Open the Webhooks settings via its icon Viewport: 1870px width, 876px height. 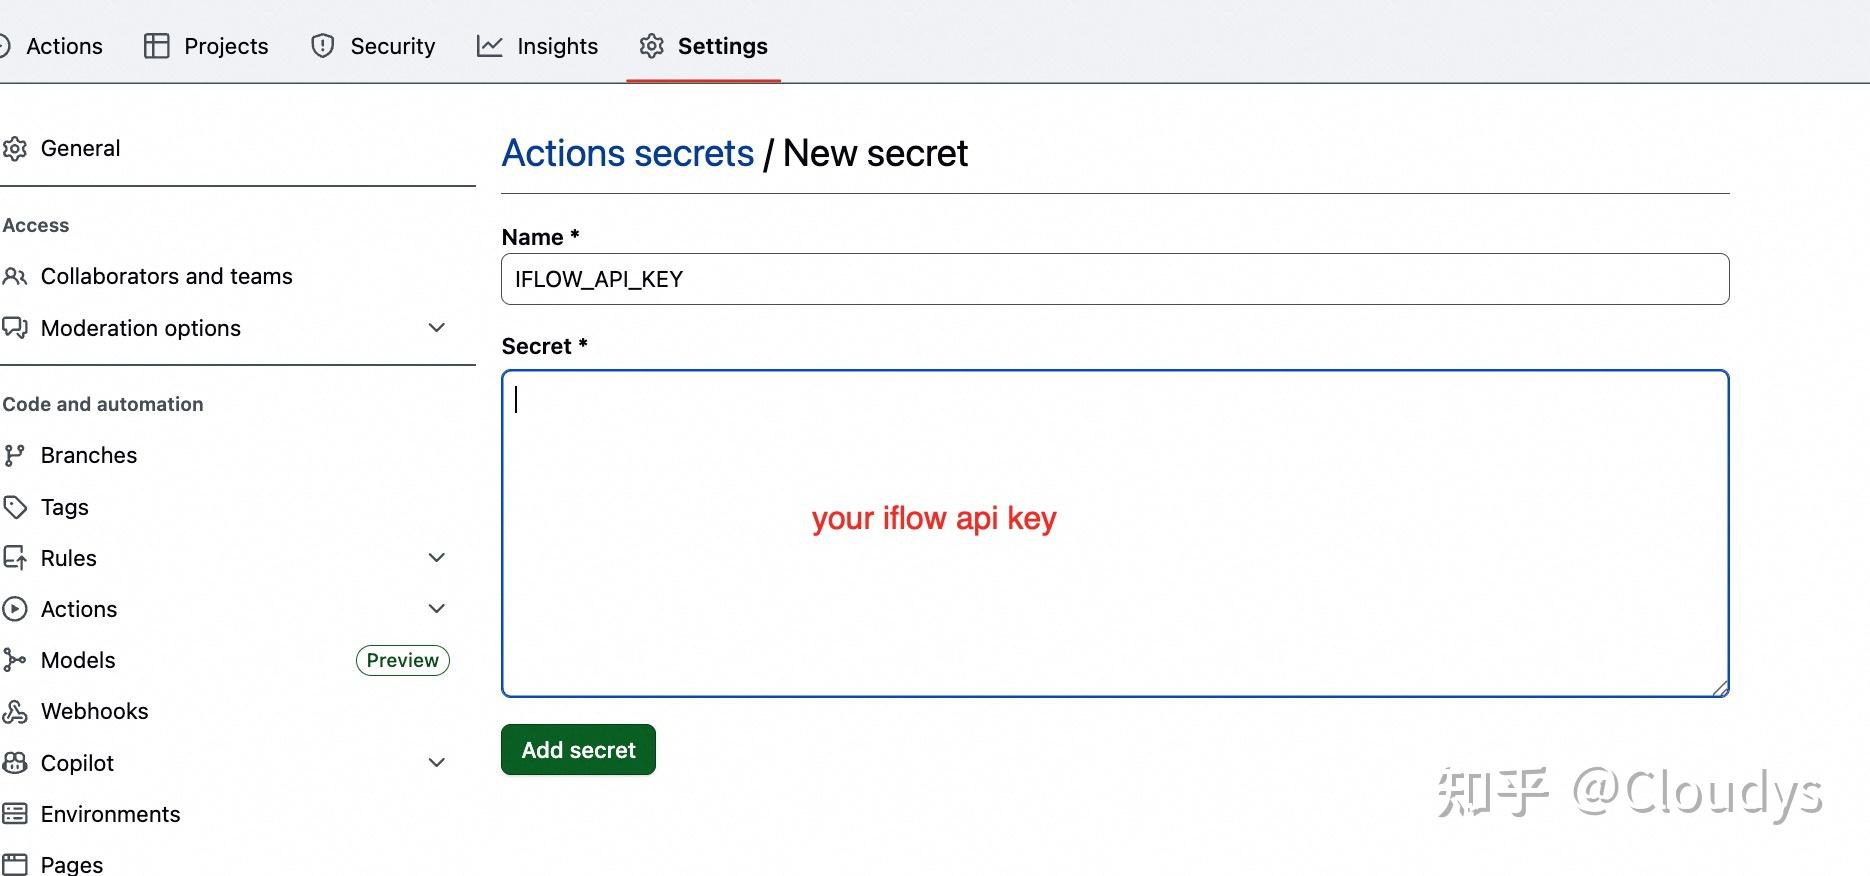[15, 711]
